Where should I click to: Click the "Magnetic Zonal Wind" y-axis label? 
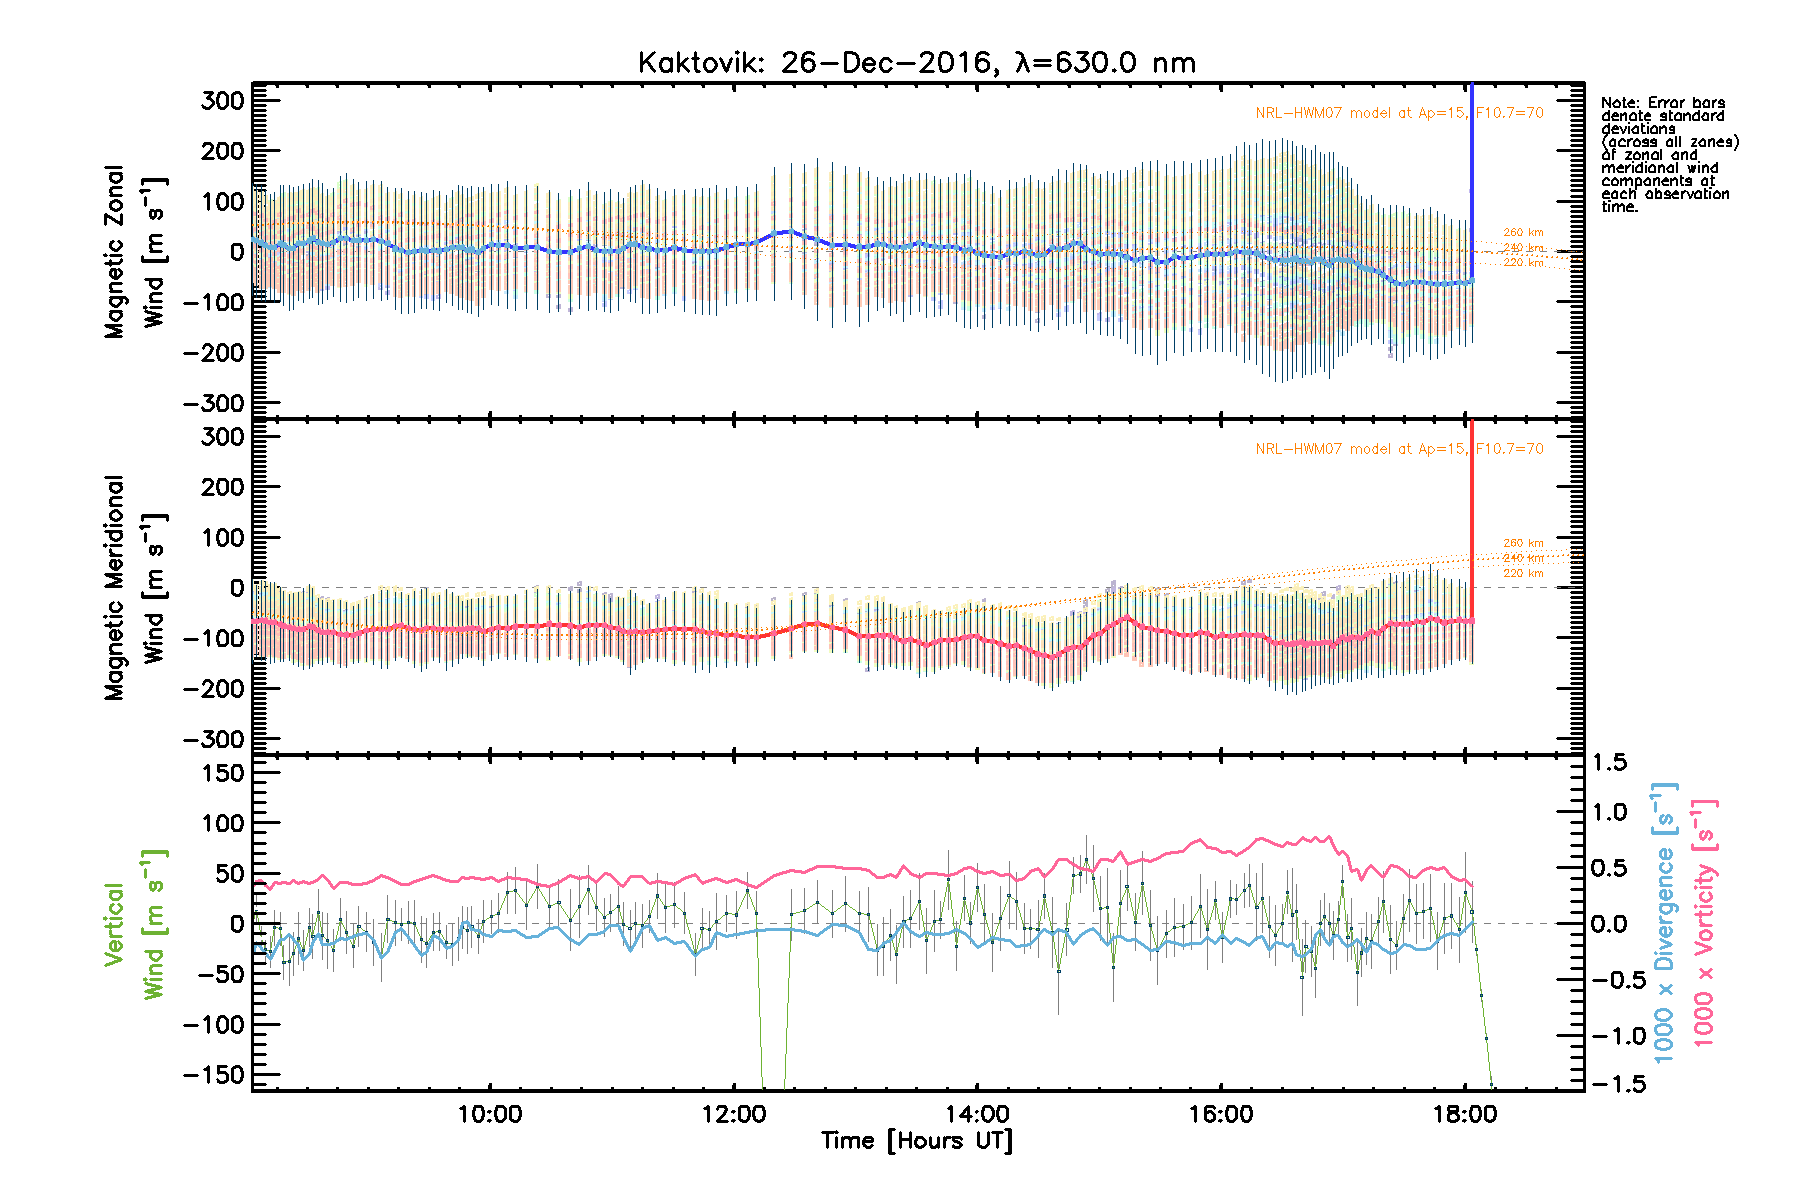(134, 251)
